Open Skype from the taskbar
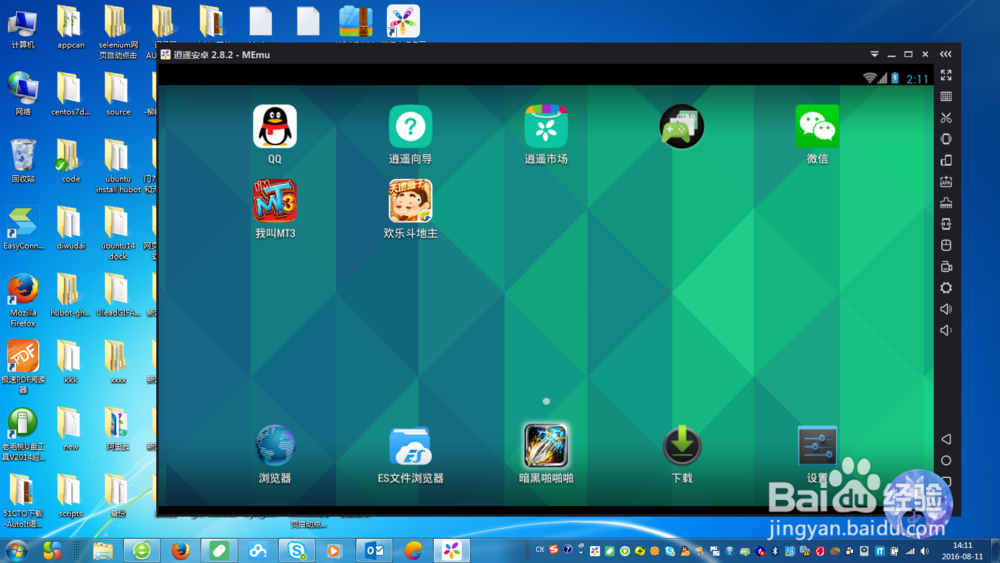Screen dimensions: 1000x563 pos(297,550)
